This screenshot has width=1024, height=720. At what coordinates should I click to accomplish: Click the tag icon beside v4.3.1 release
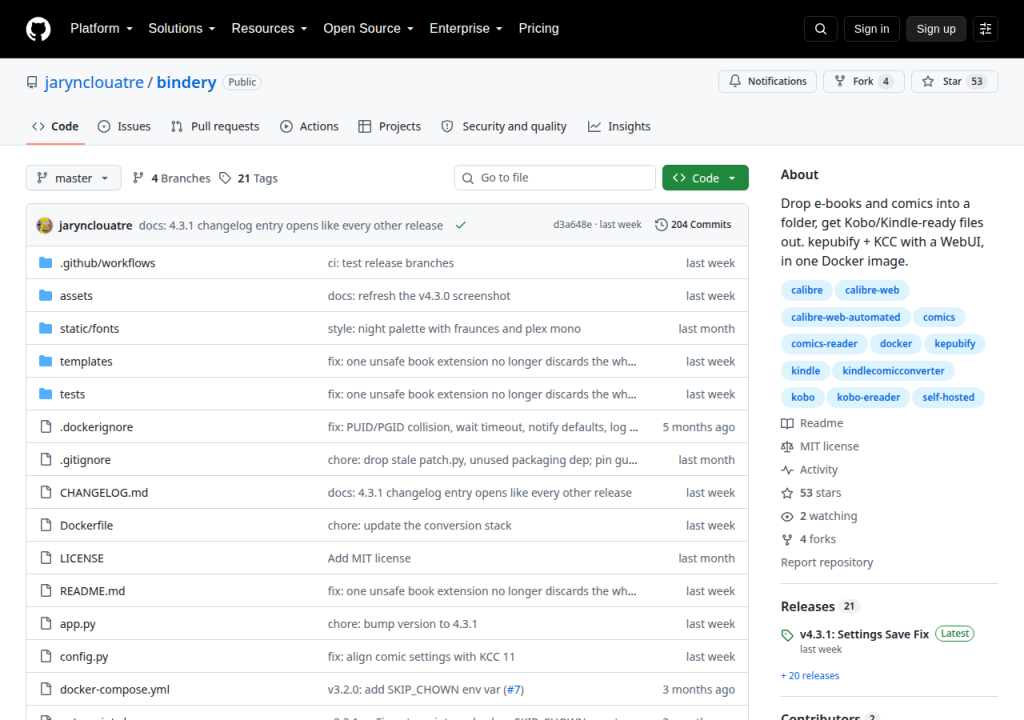(787, 634)
